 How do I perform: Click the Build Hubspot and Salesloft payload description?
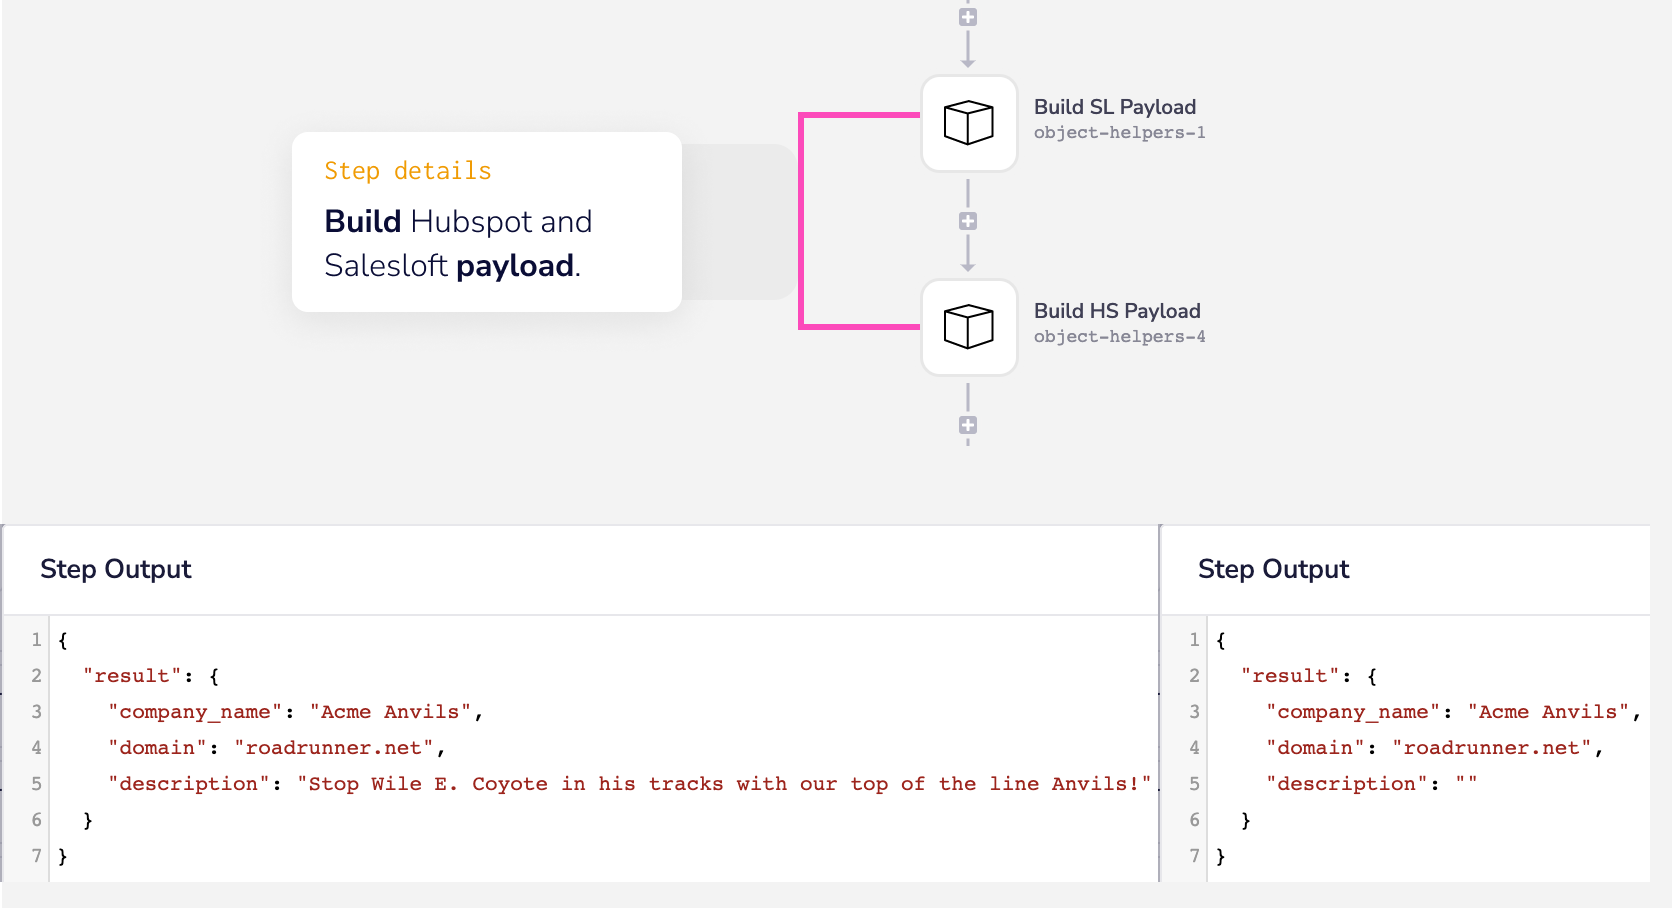click(458, 243)
